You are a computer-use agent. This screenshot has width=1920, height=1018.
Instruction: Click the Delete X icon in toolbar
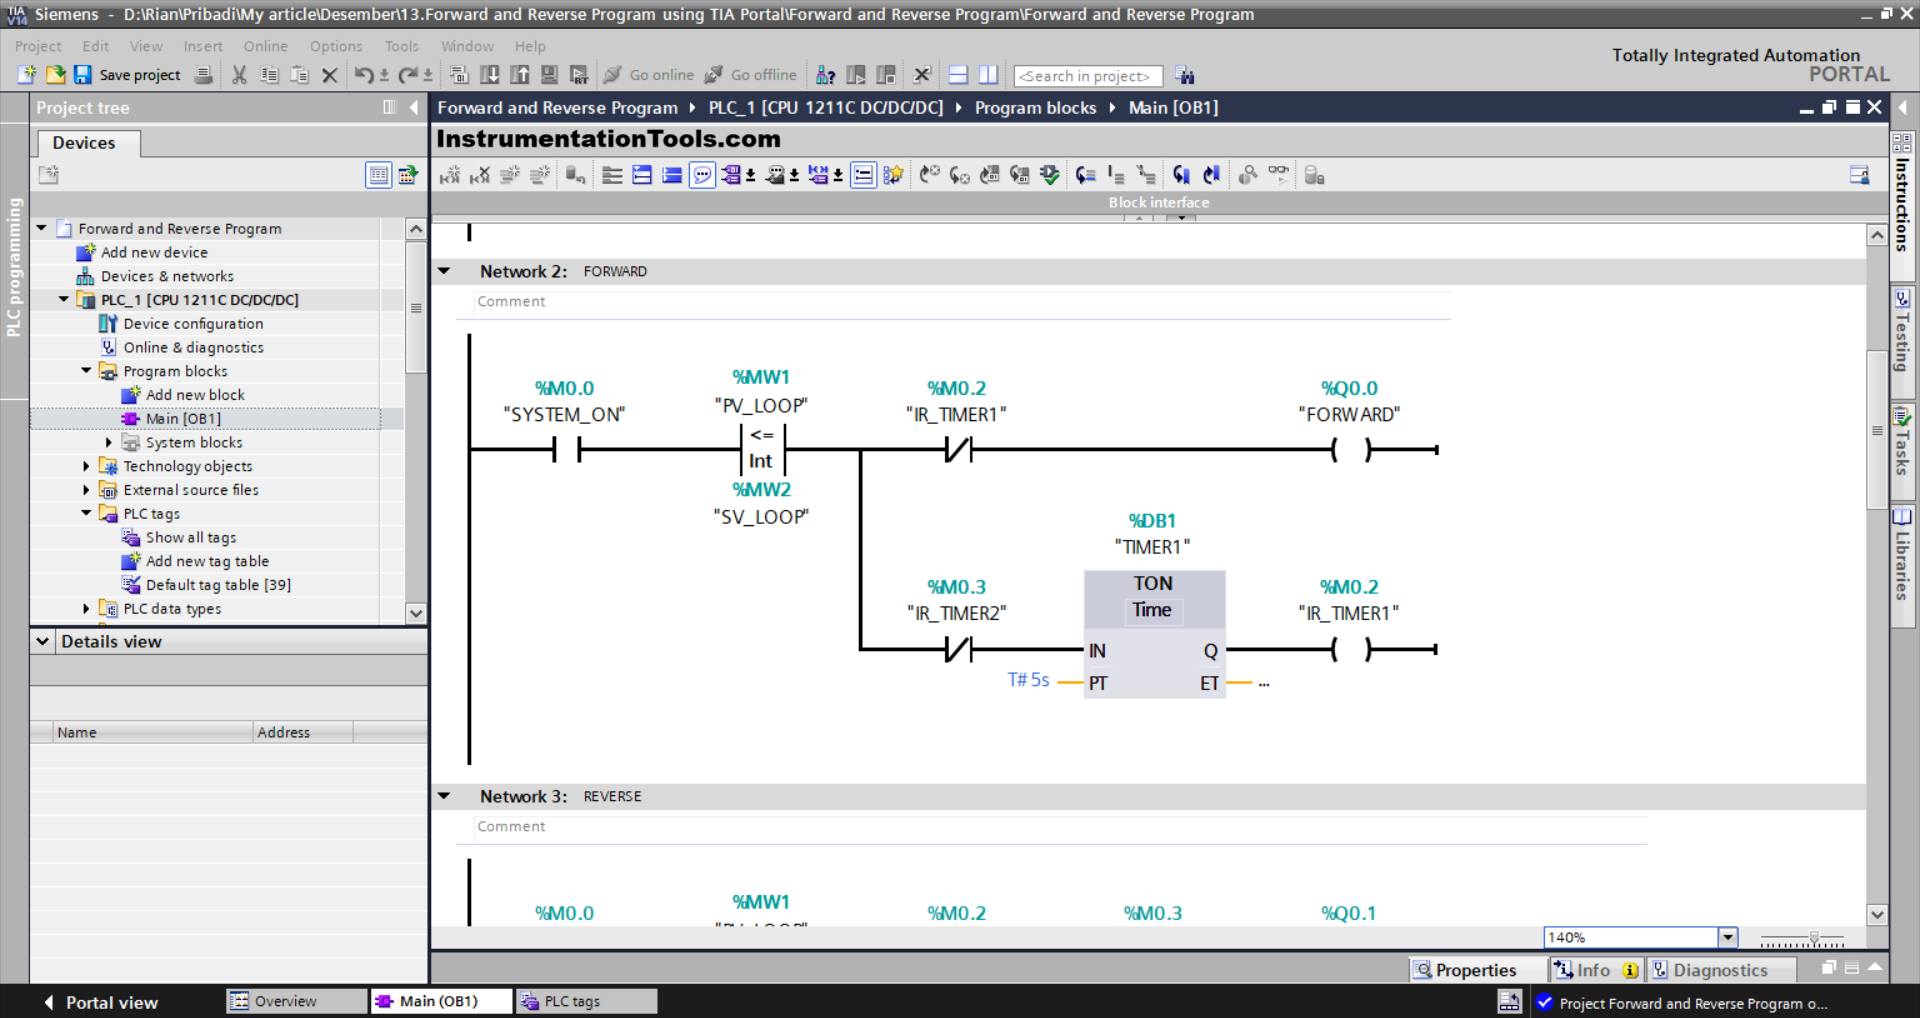tap(329, 75)
